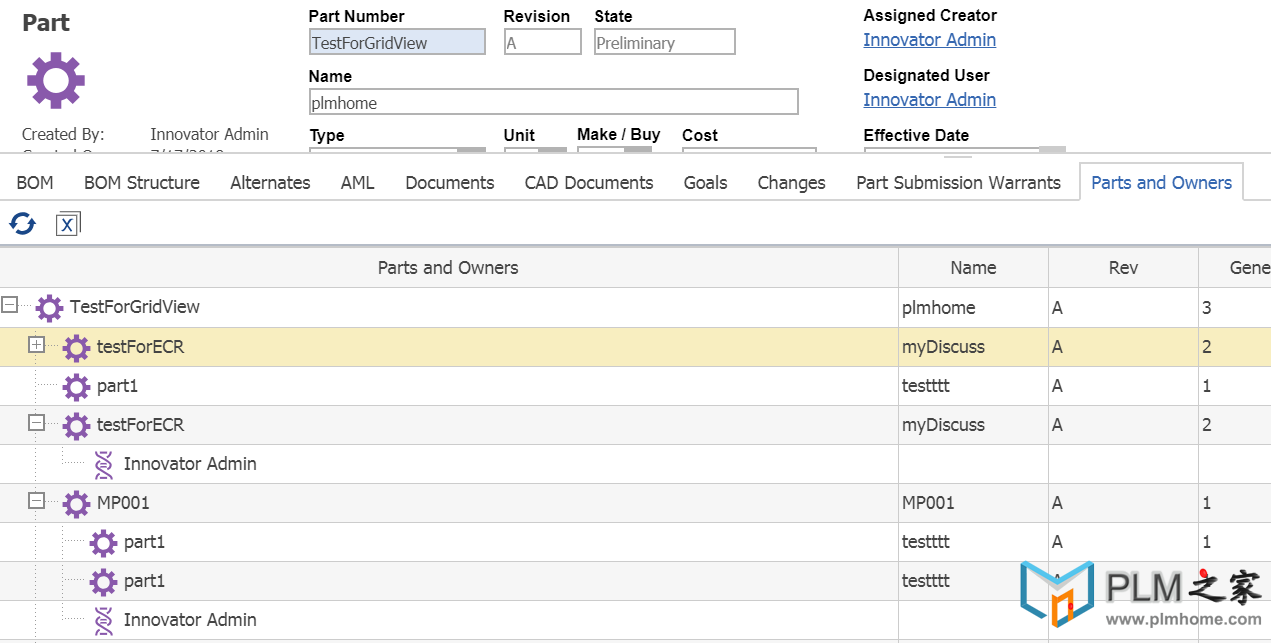Click the gear icon of part1 directly under TestForGridView
Viewport: 1271px width, 643px height.
(76, 386)
